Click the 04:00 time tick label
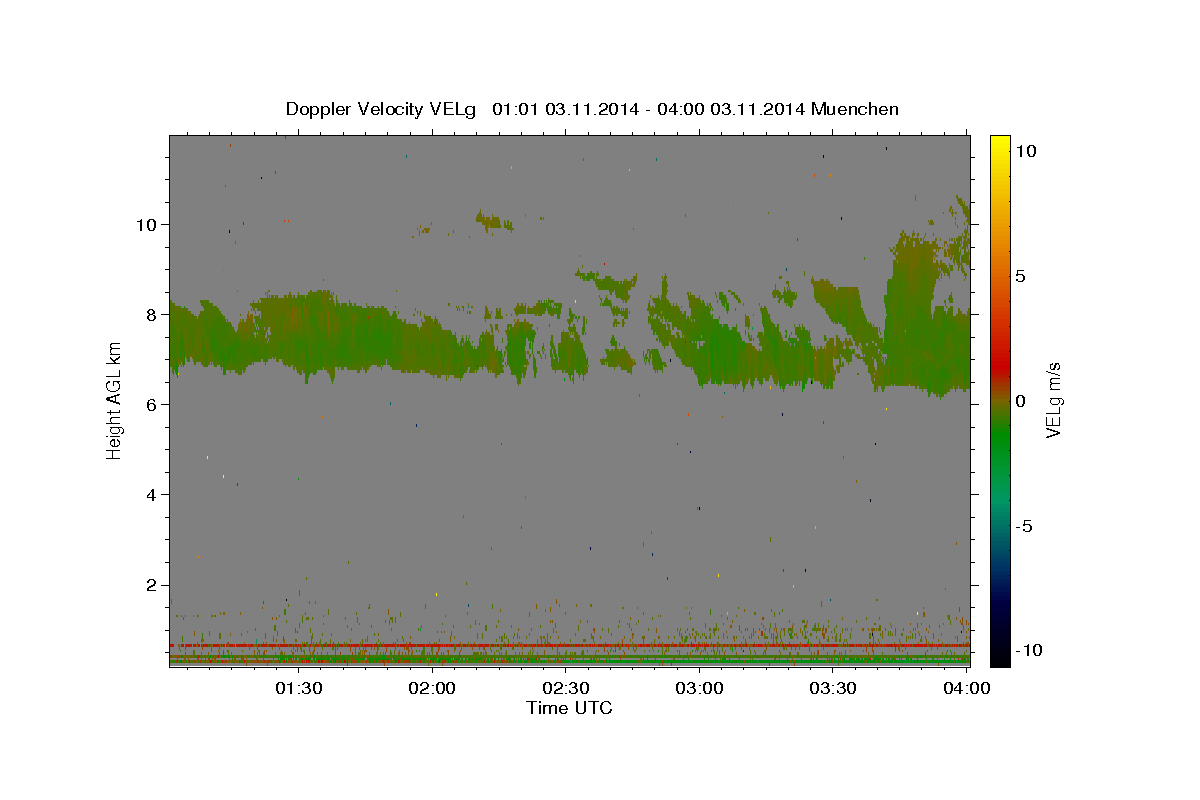1200x800 pixels. (x=966, y=688)
